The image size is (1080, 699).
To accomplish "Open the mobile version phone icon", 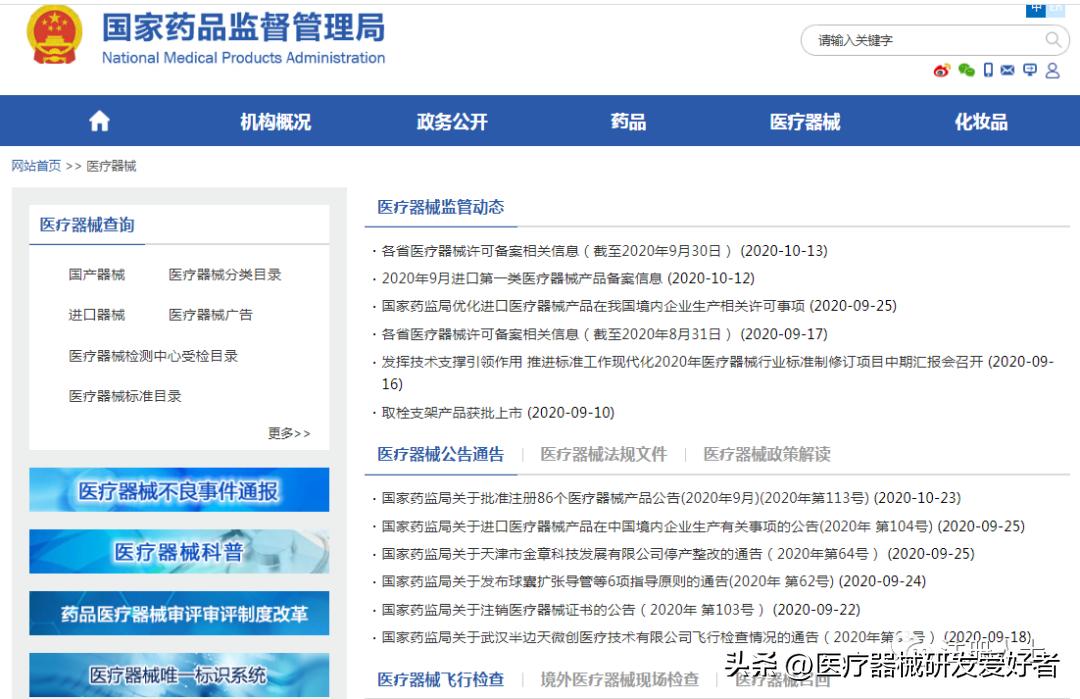I will (x=989, y=70).
